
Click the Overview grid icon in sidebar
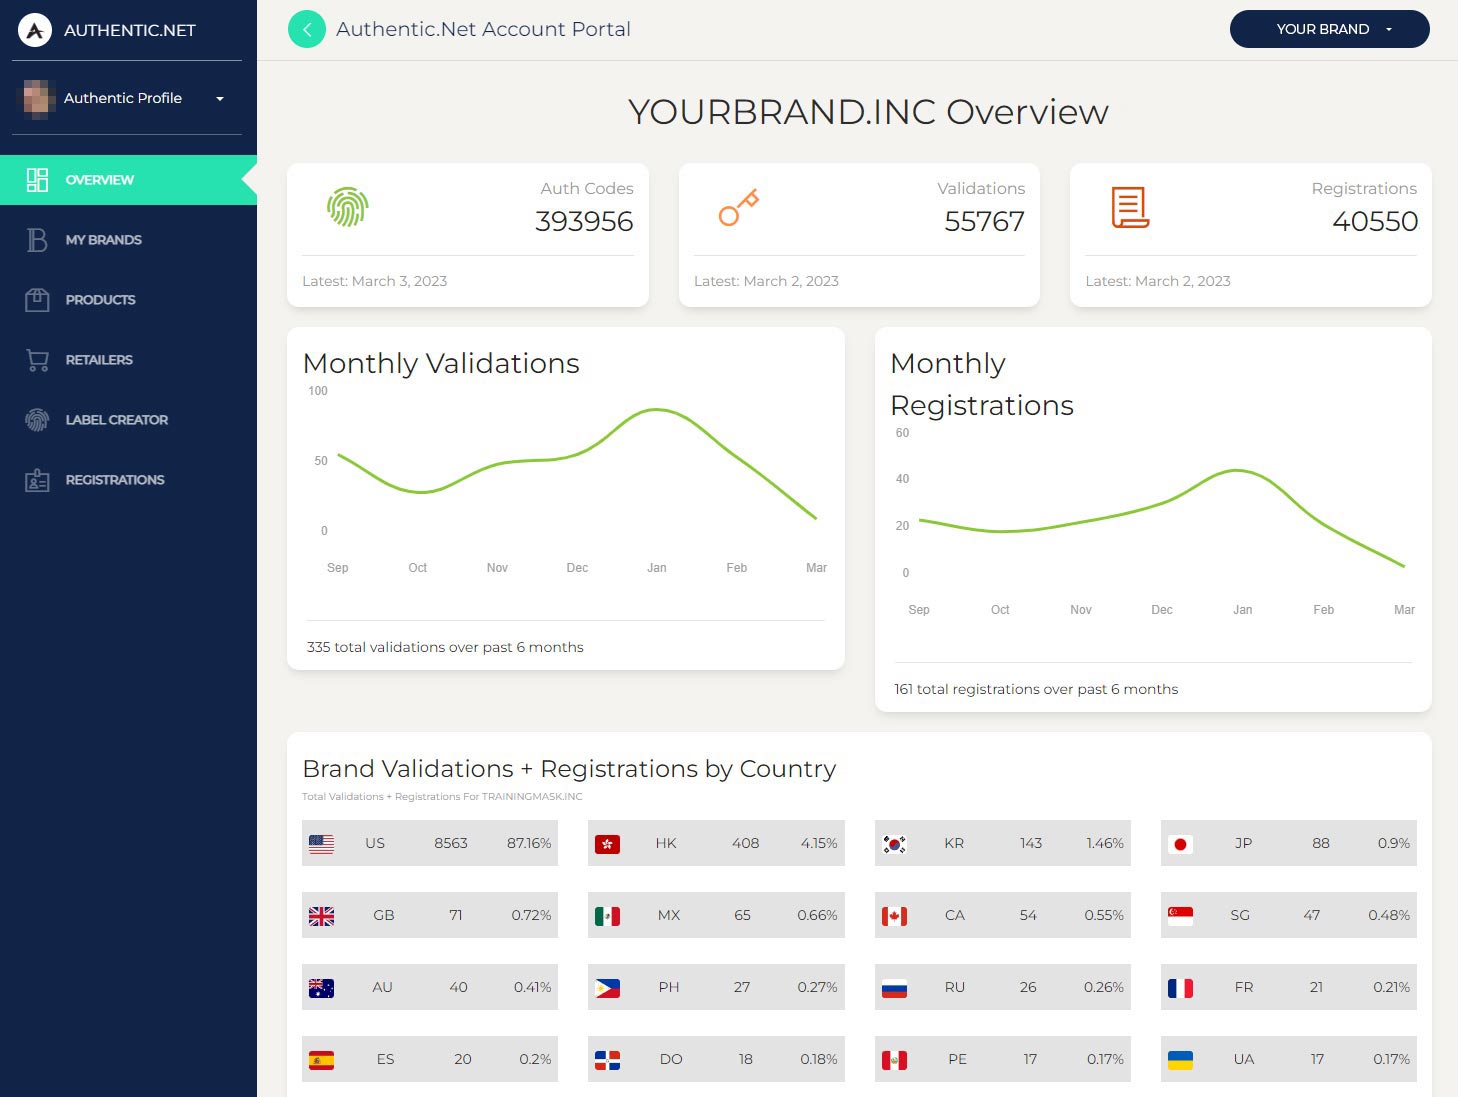tap(37, 180)
